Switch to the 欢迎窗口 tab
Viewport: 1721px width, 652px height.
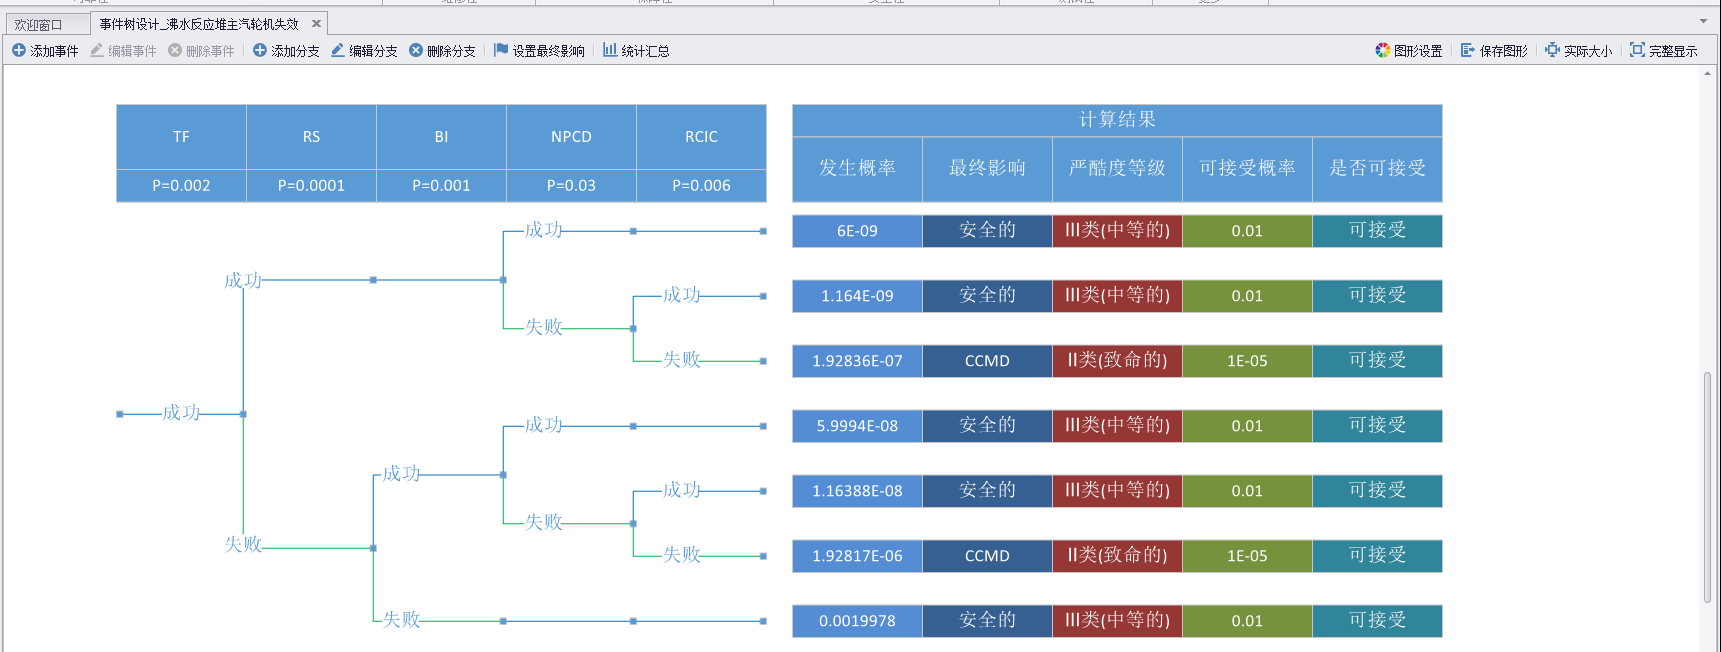coord(38,24)
